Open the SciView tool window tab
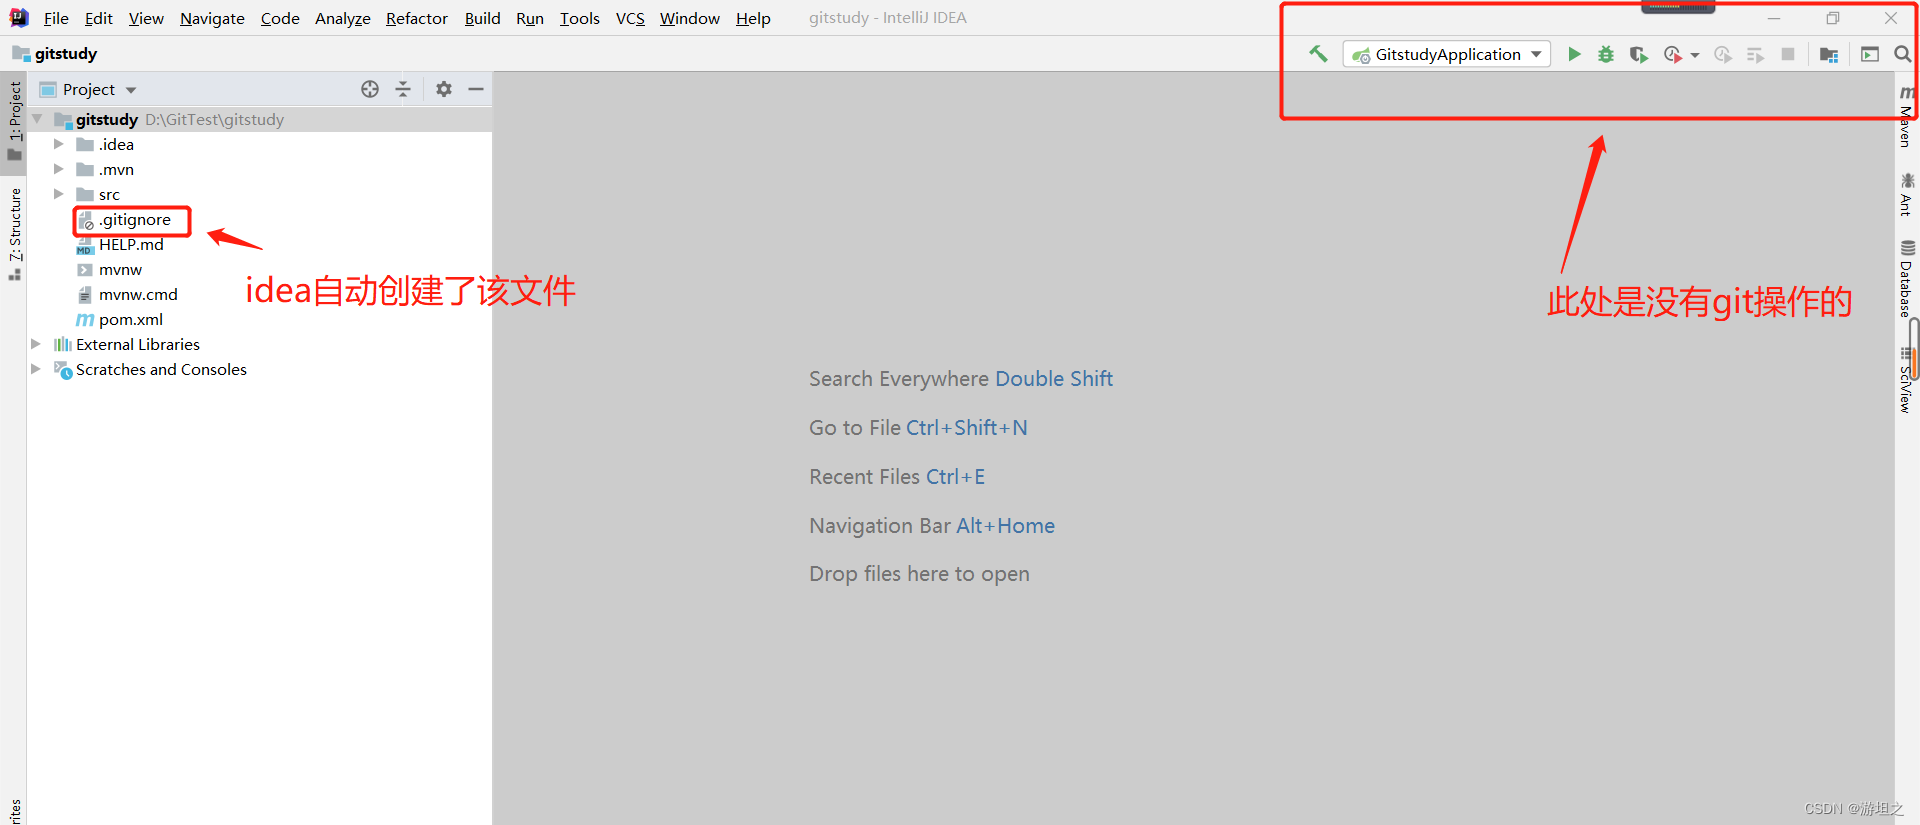Screen dimensions: 1920x825 point(1906,380)
